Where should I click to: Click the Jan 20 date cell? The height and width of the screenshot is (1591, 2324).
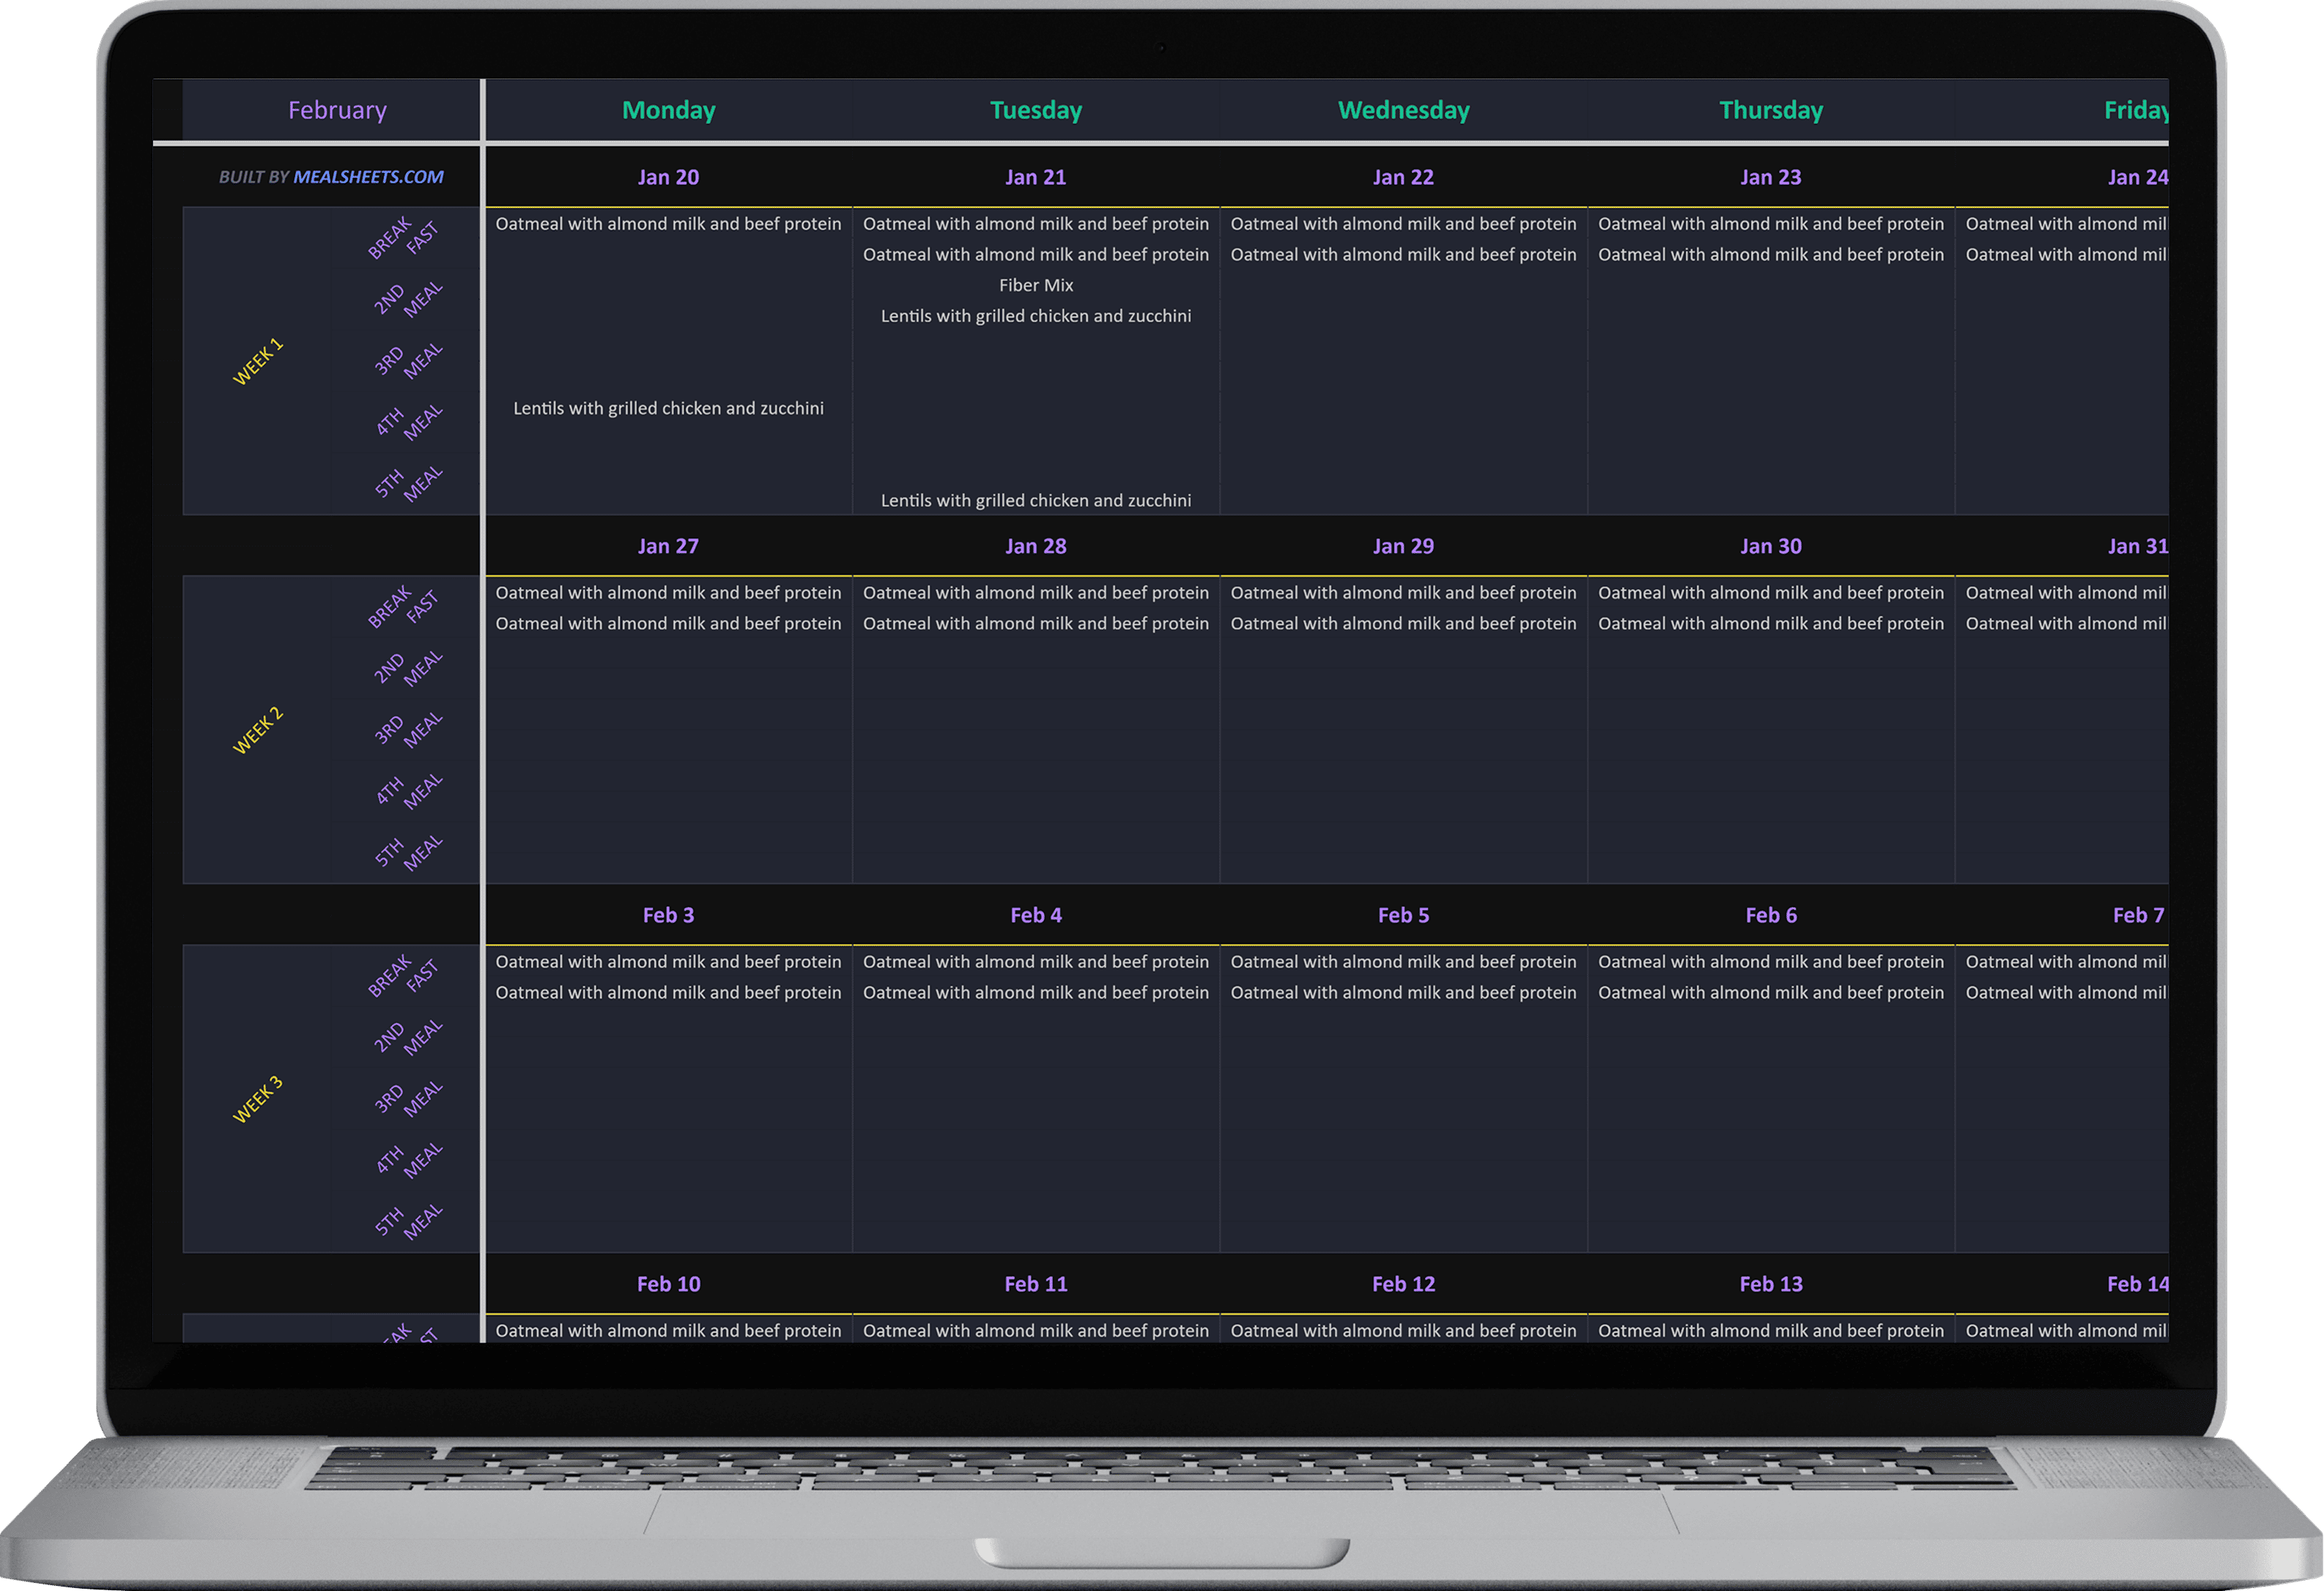pos(668,177)
